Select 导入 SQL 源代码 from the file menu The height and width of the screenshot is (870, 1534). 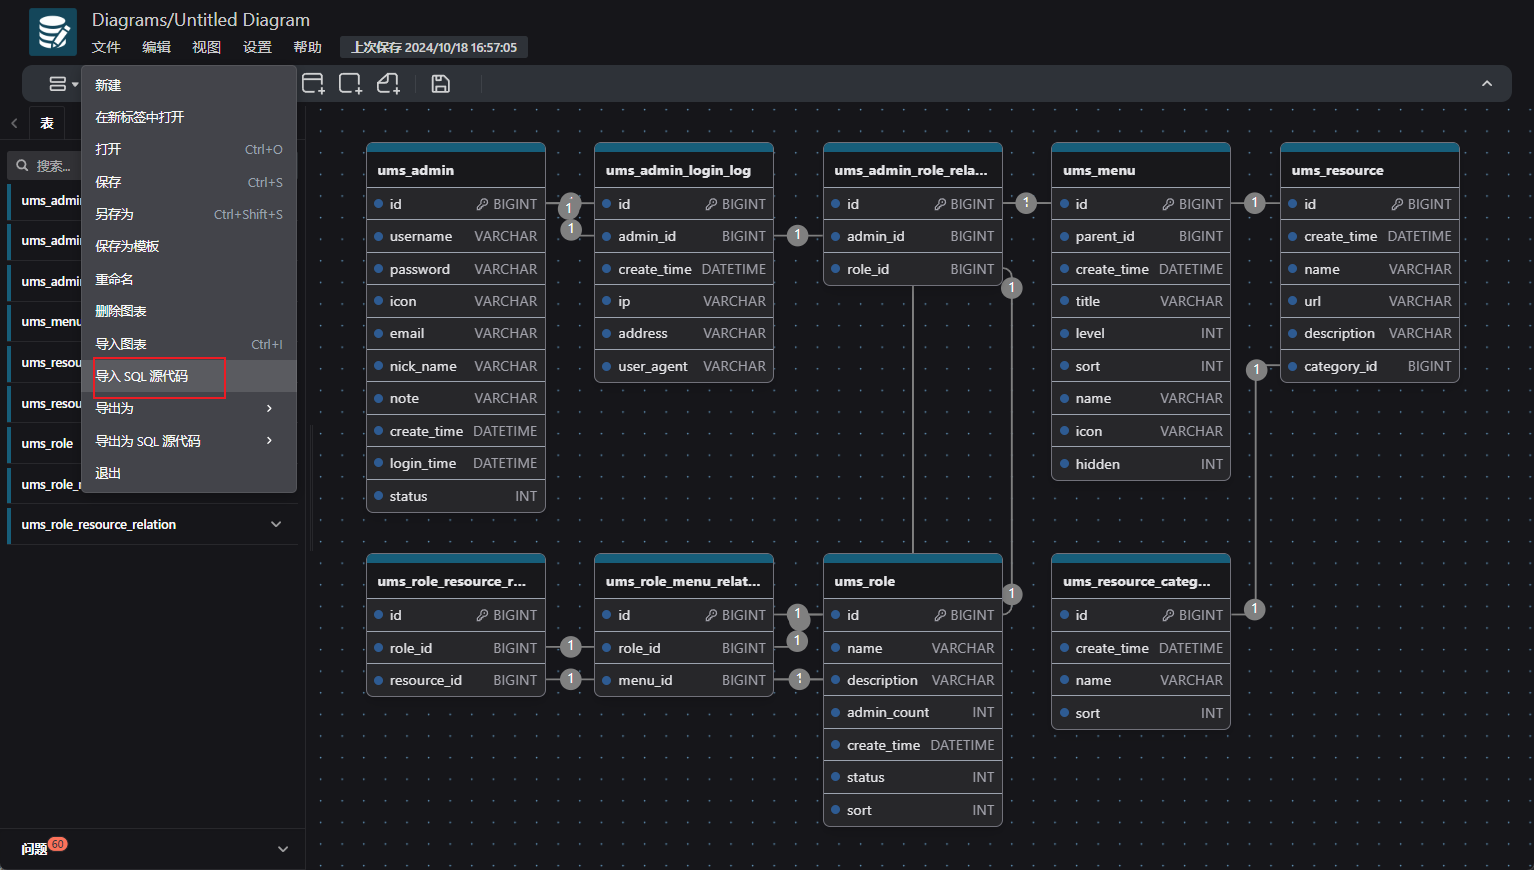point(142,376)
